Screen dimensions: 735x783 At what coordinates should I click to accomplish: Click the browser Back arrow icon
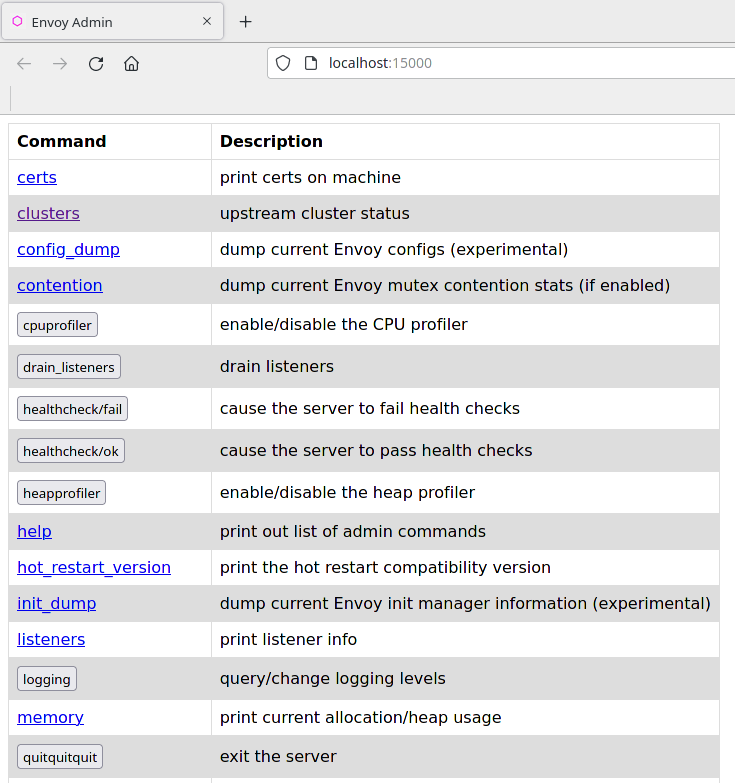[x=24, y=64]
